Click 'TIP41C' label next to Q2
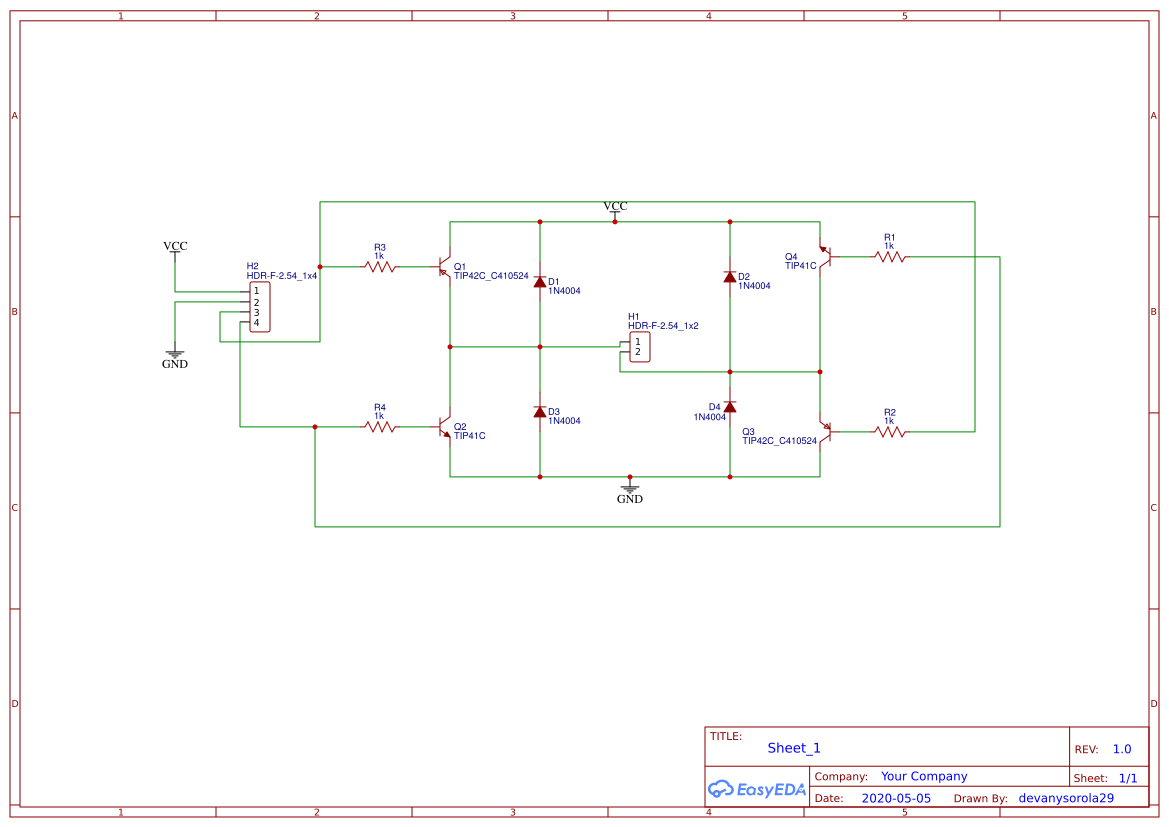1169x827 pixels. coord(470,436)
